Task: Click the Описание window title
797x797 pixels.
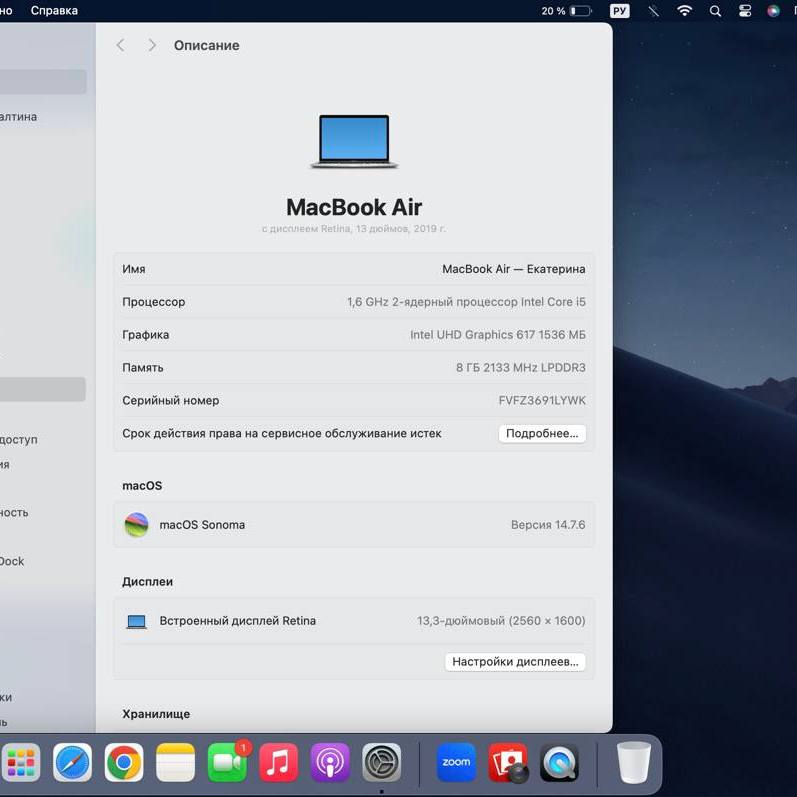Action: (206, 45)
